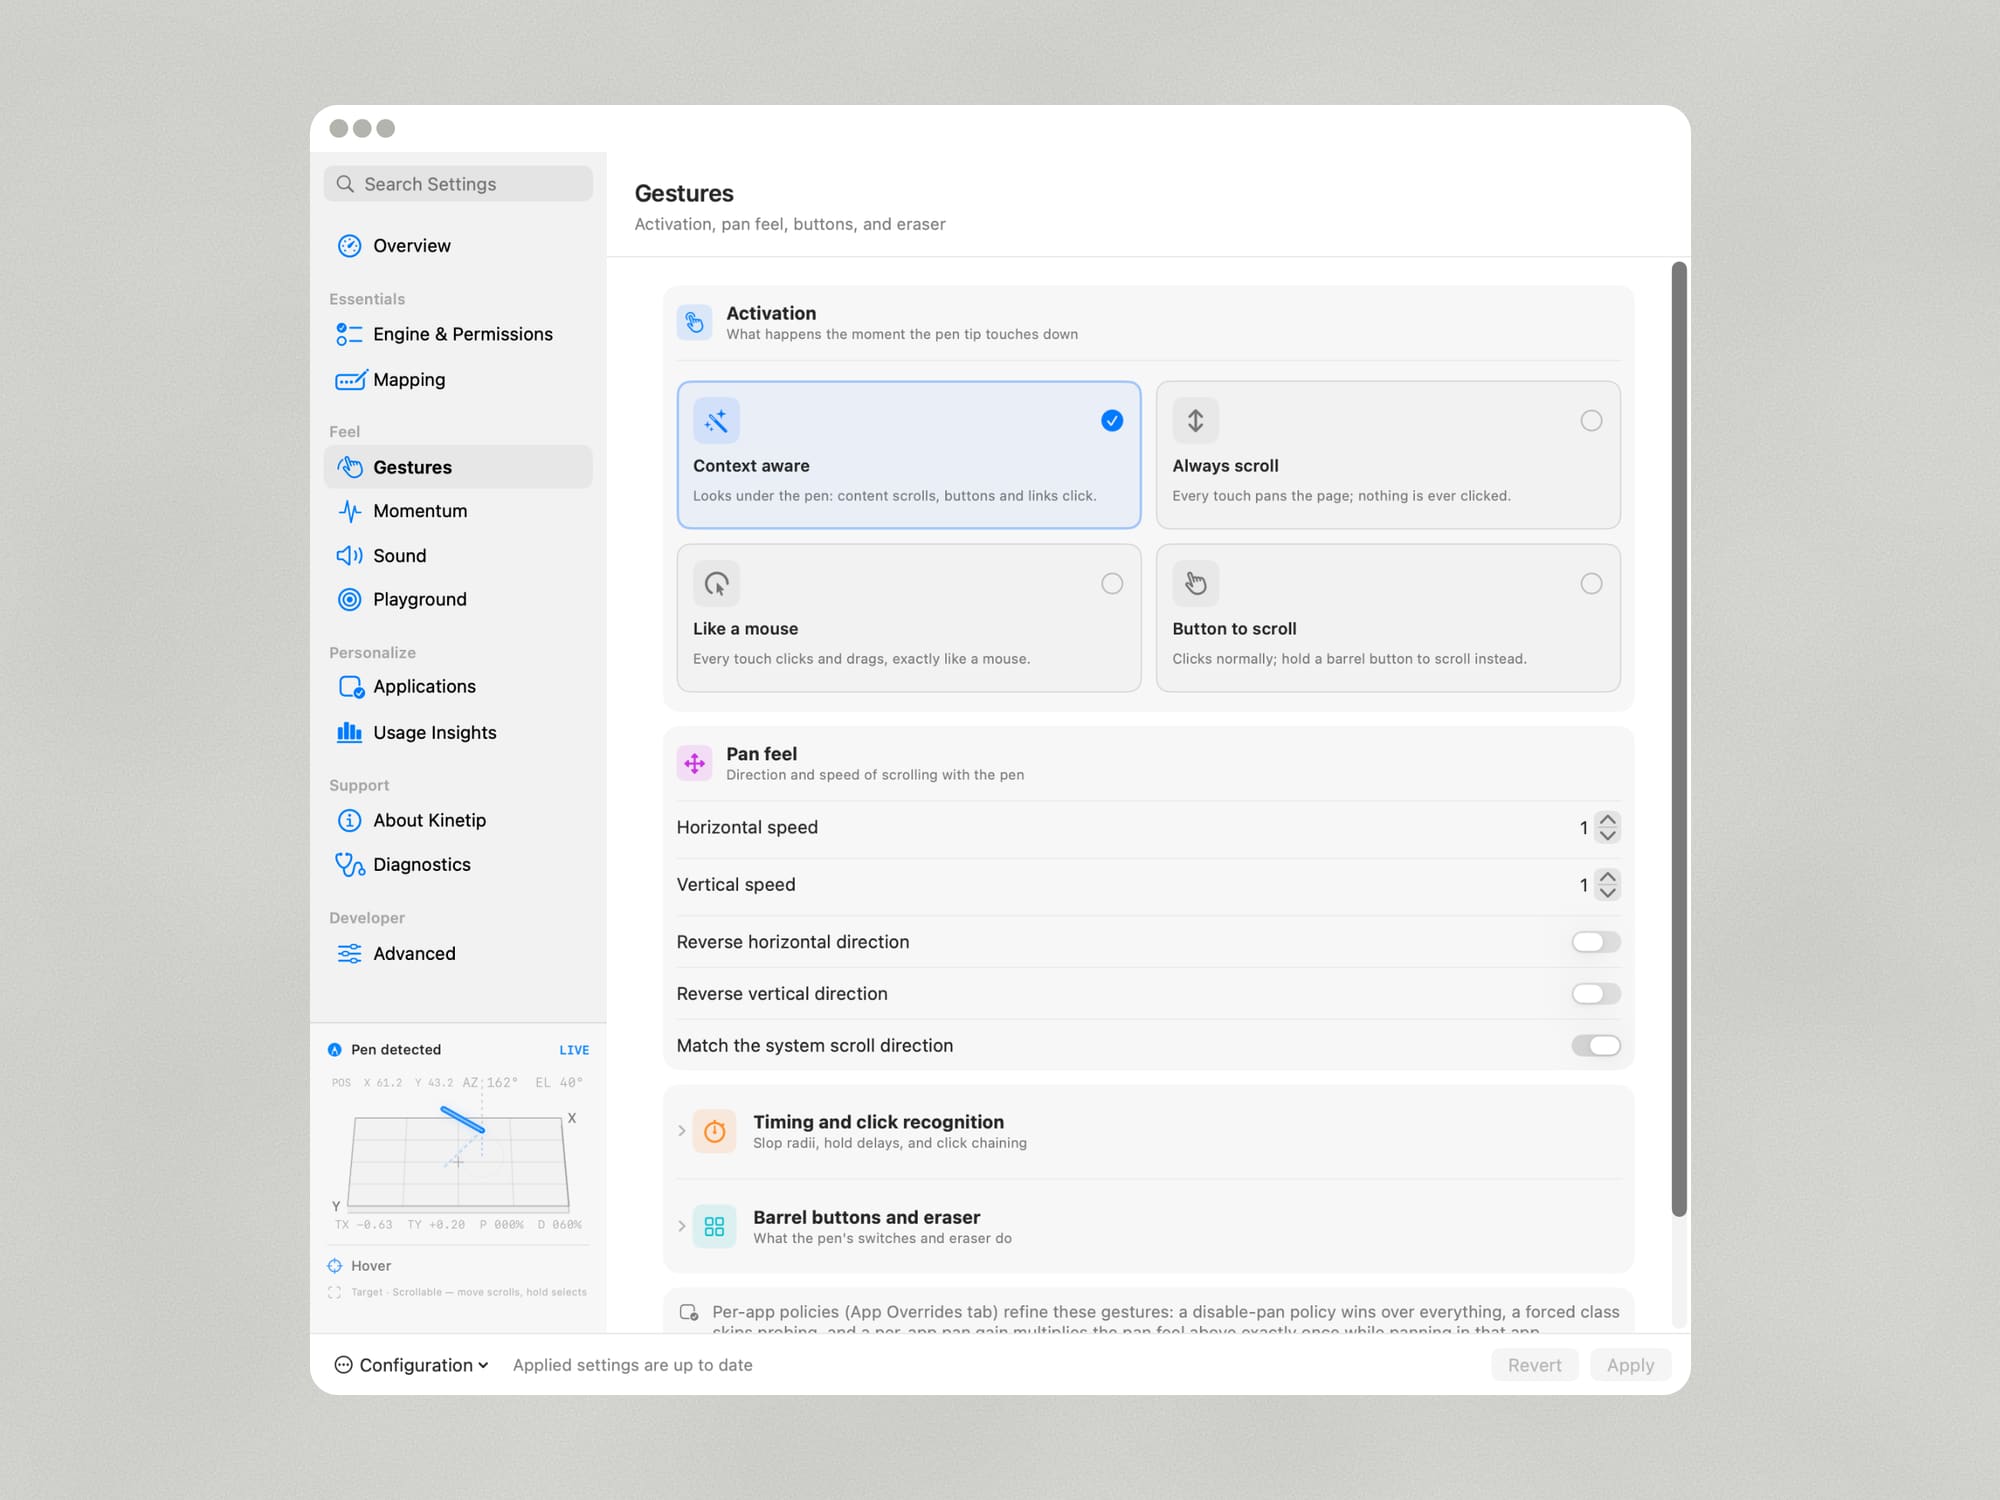Expand Barrel buttons and eraser chevron
Viewport: 2000px width, 1500px height.
tap(682, 1226)
